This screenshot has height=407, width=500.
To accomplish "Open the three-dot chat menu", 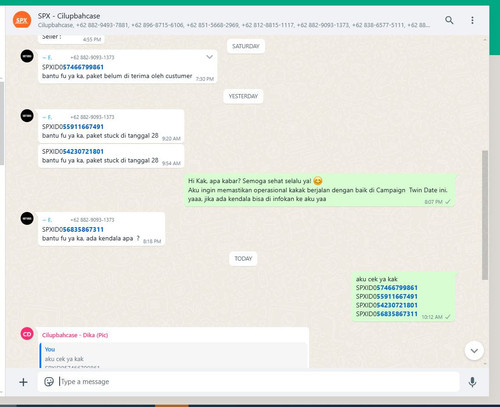I will [472, 20].
